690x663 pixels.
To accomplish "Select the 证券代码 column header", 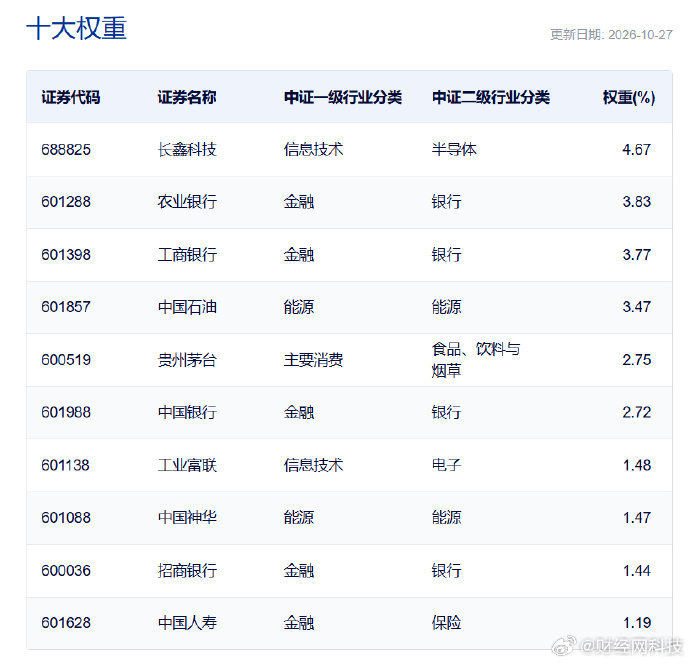I will (x=71, y=97).
